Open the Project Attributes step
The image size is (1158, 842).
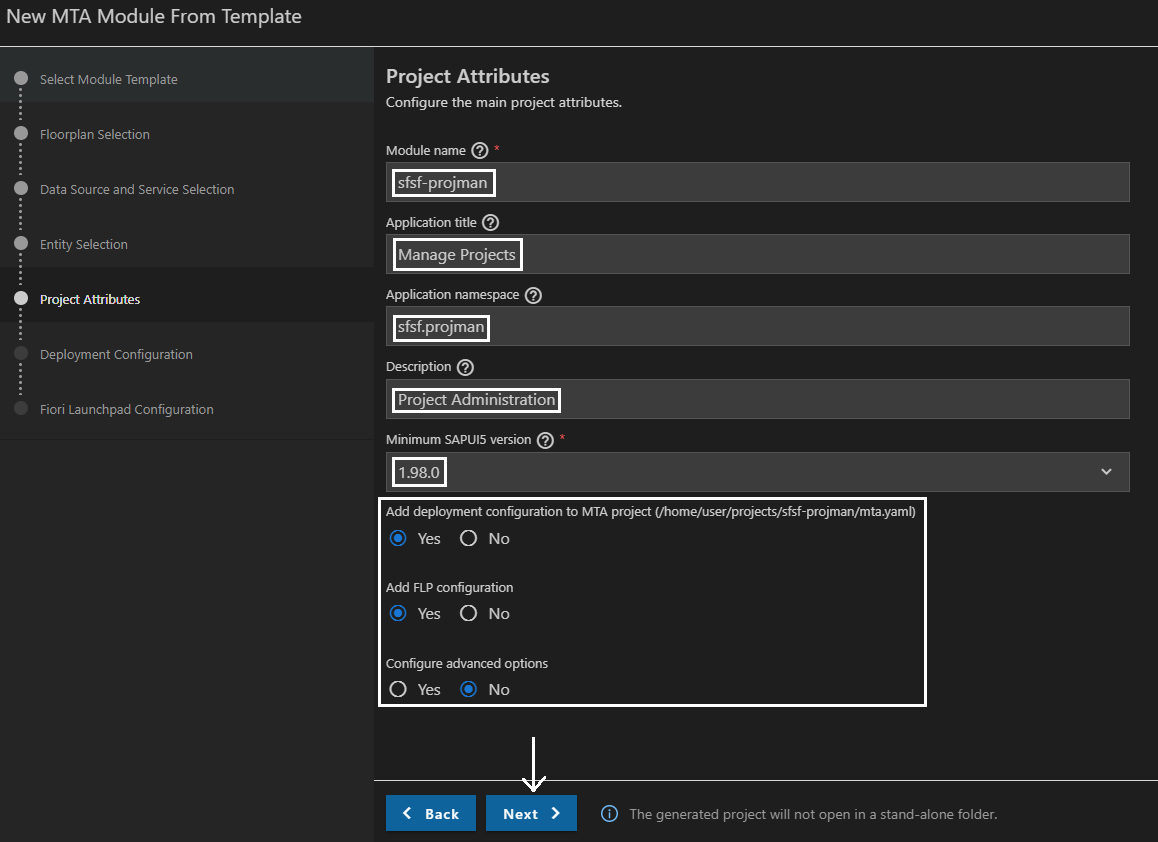[x=90, y=299]
